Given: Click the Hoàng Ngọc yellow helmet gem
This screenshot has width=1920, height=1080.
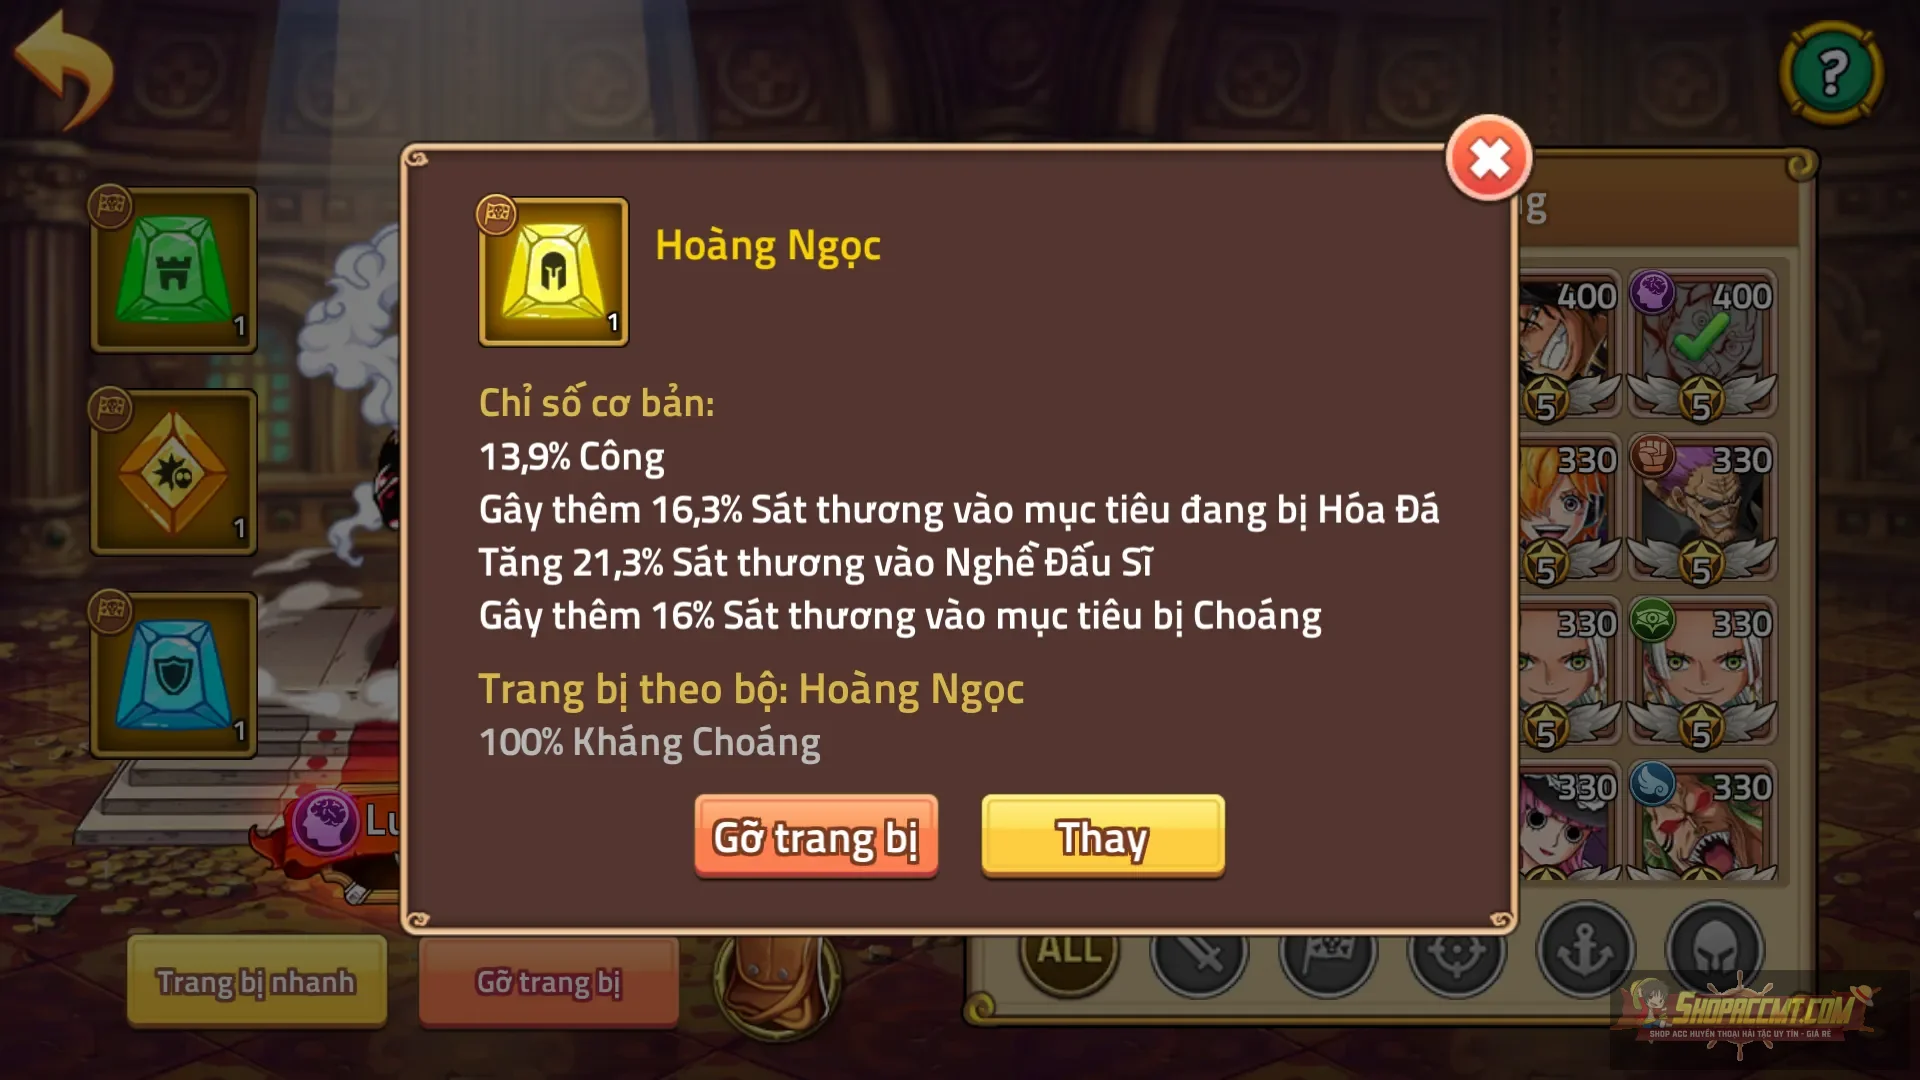Looking at the screenshot, I should [553, 272].
